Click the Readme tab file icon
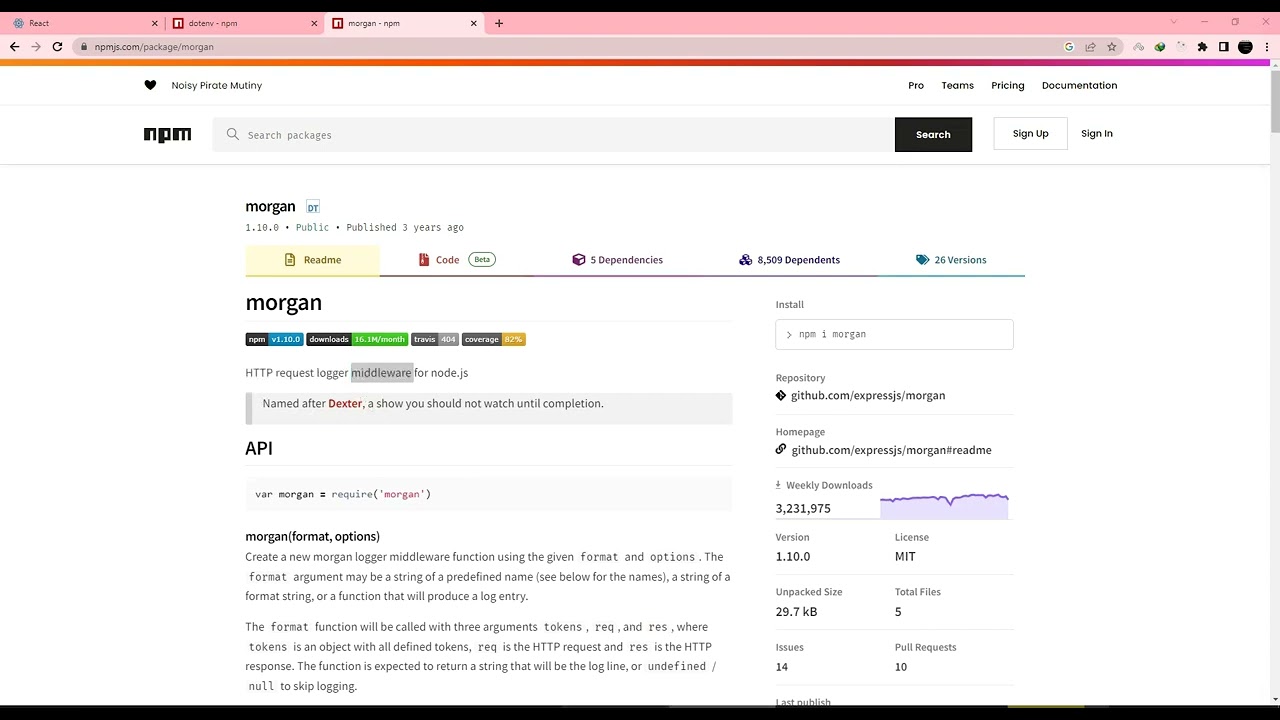Screen dimensions: 1280x720 click(290, 260)
